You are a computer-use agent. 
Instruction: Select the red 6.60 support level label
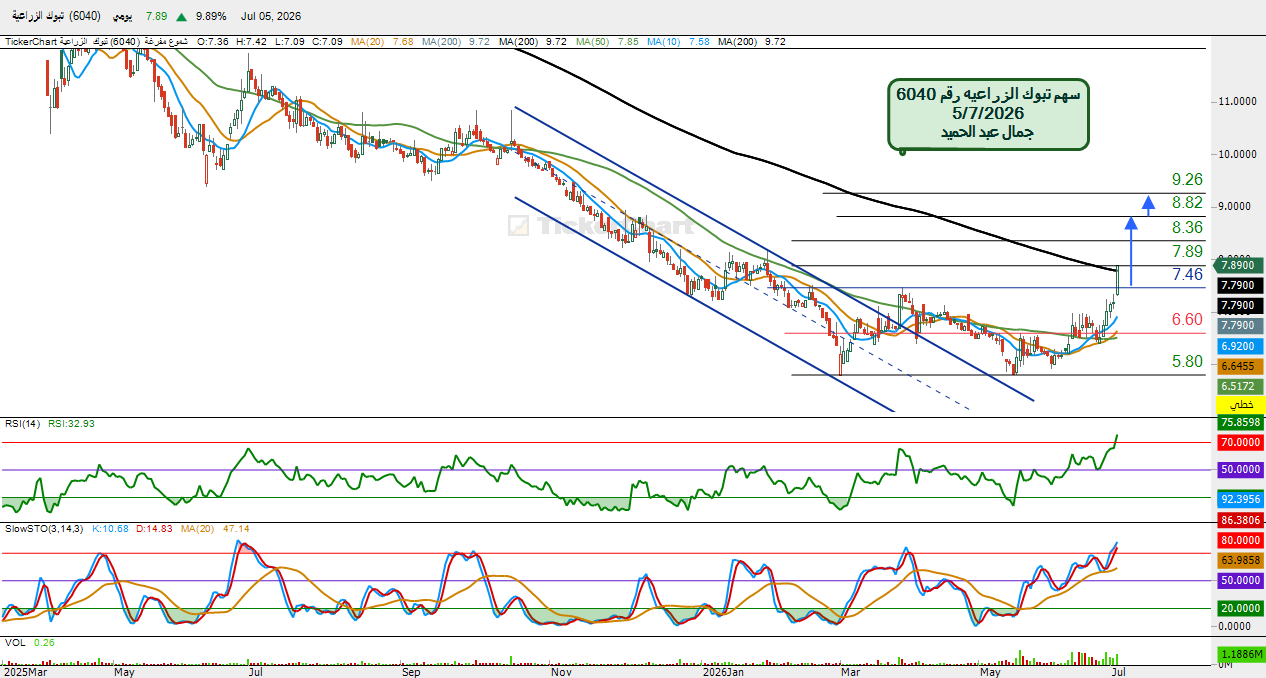(1187, 319)
